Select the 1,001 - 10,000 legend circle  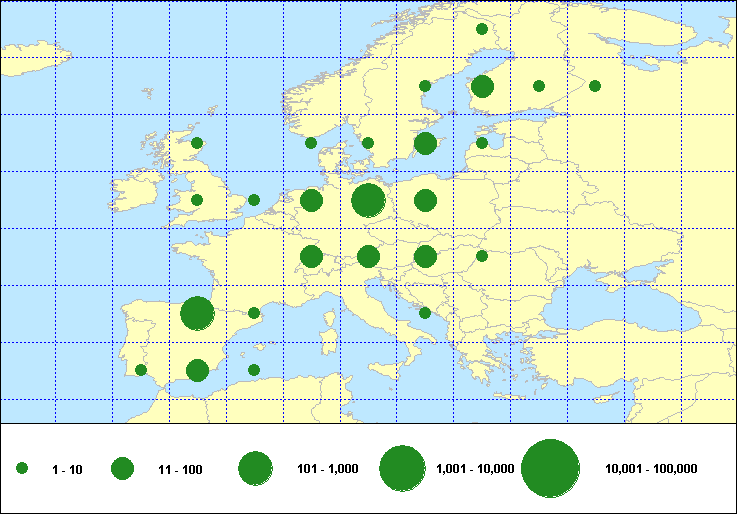click(403, 468)
